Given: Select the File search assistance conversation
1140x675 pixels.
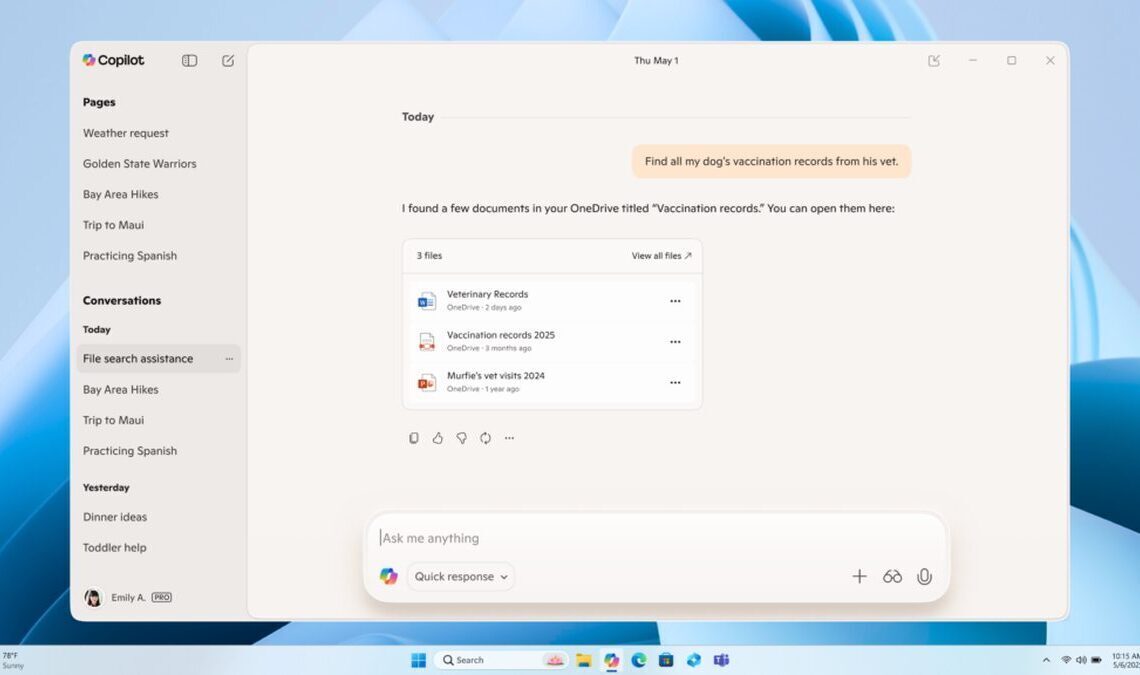Looking at the screenshot, I should click(x=158, y=359).
